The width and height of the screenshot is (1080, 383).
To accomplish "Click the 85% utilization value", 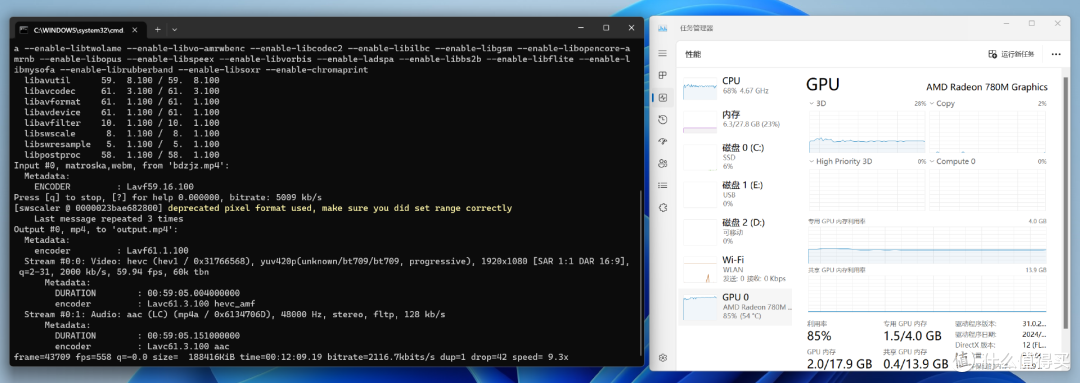I will tap(819, 336).
